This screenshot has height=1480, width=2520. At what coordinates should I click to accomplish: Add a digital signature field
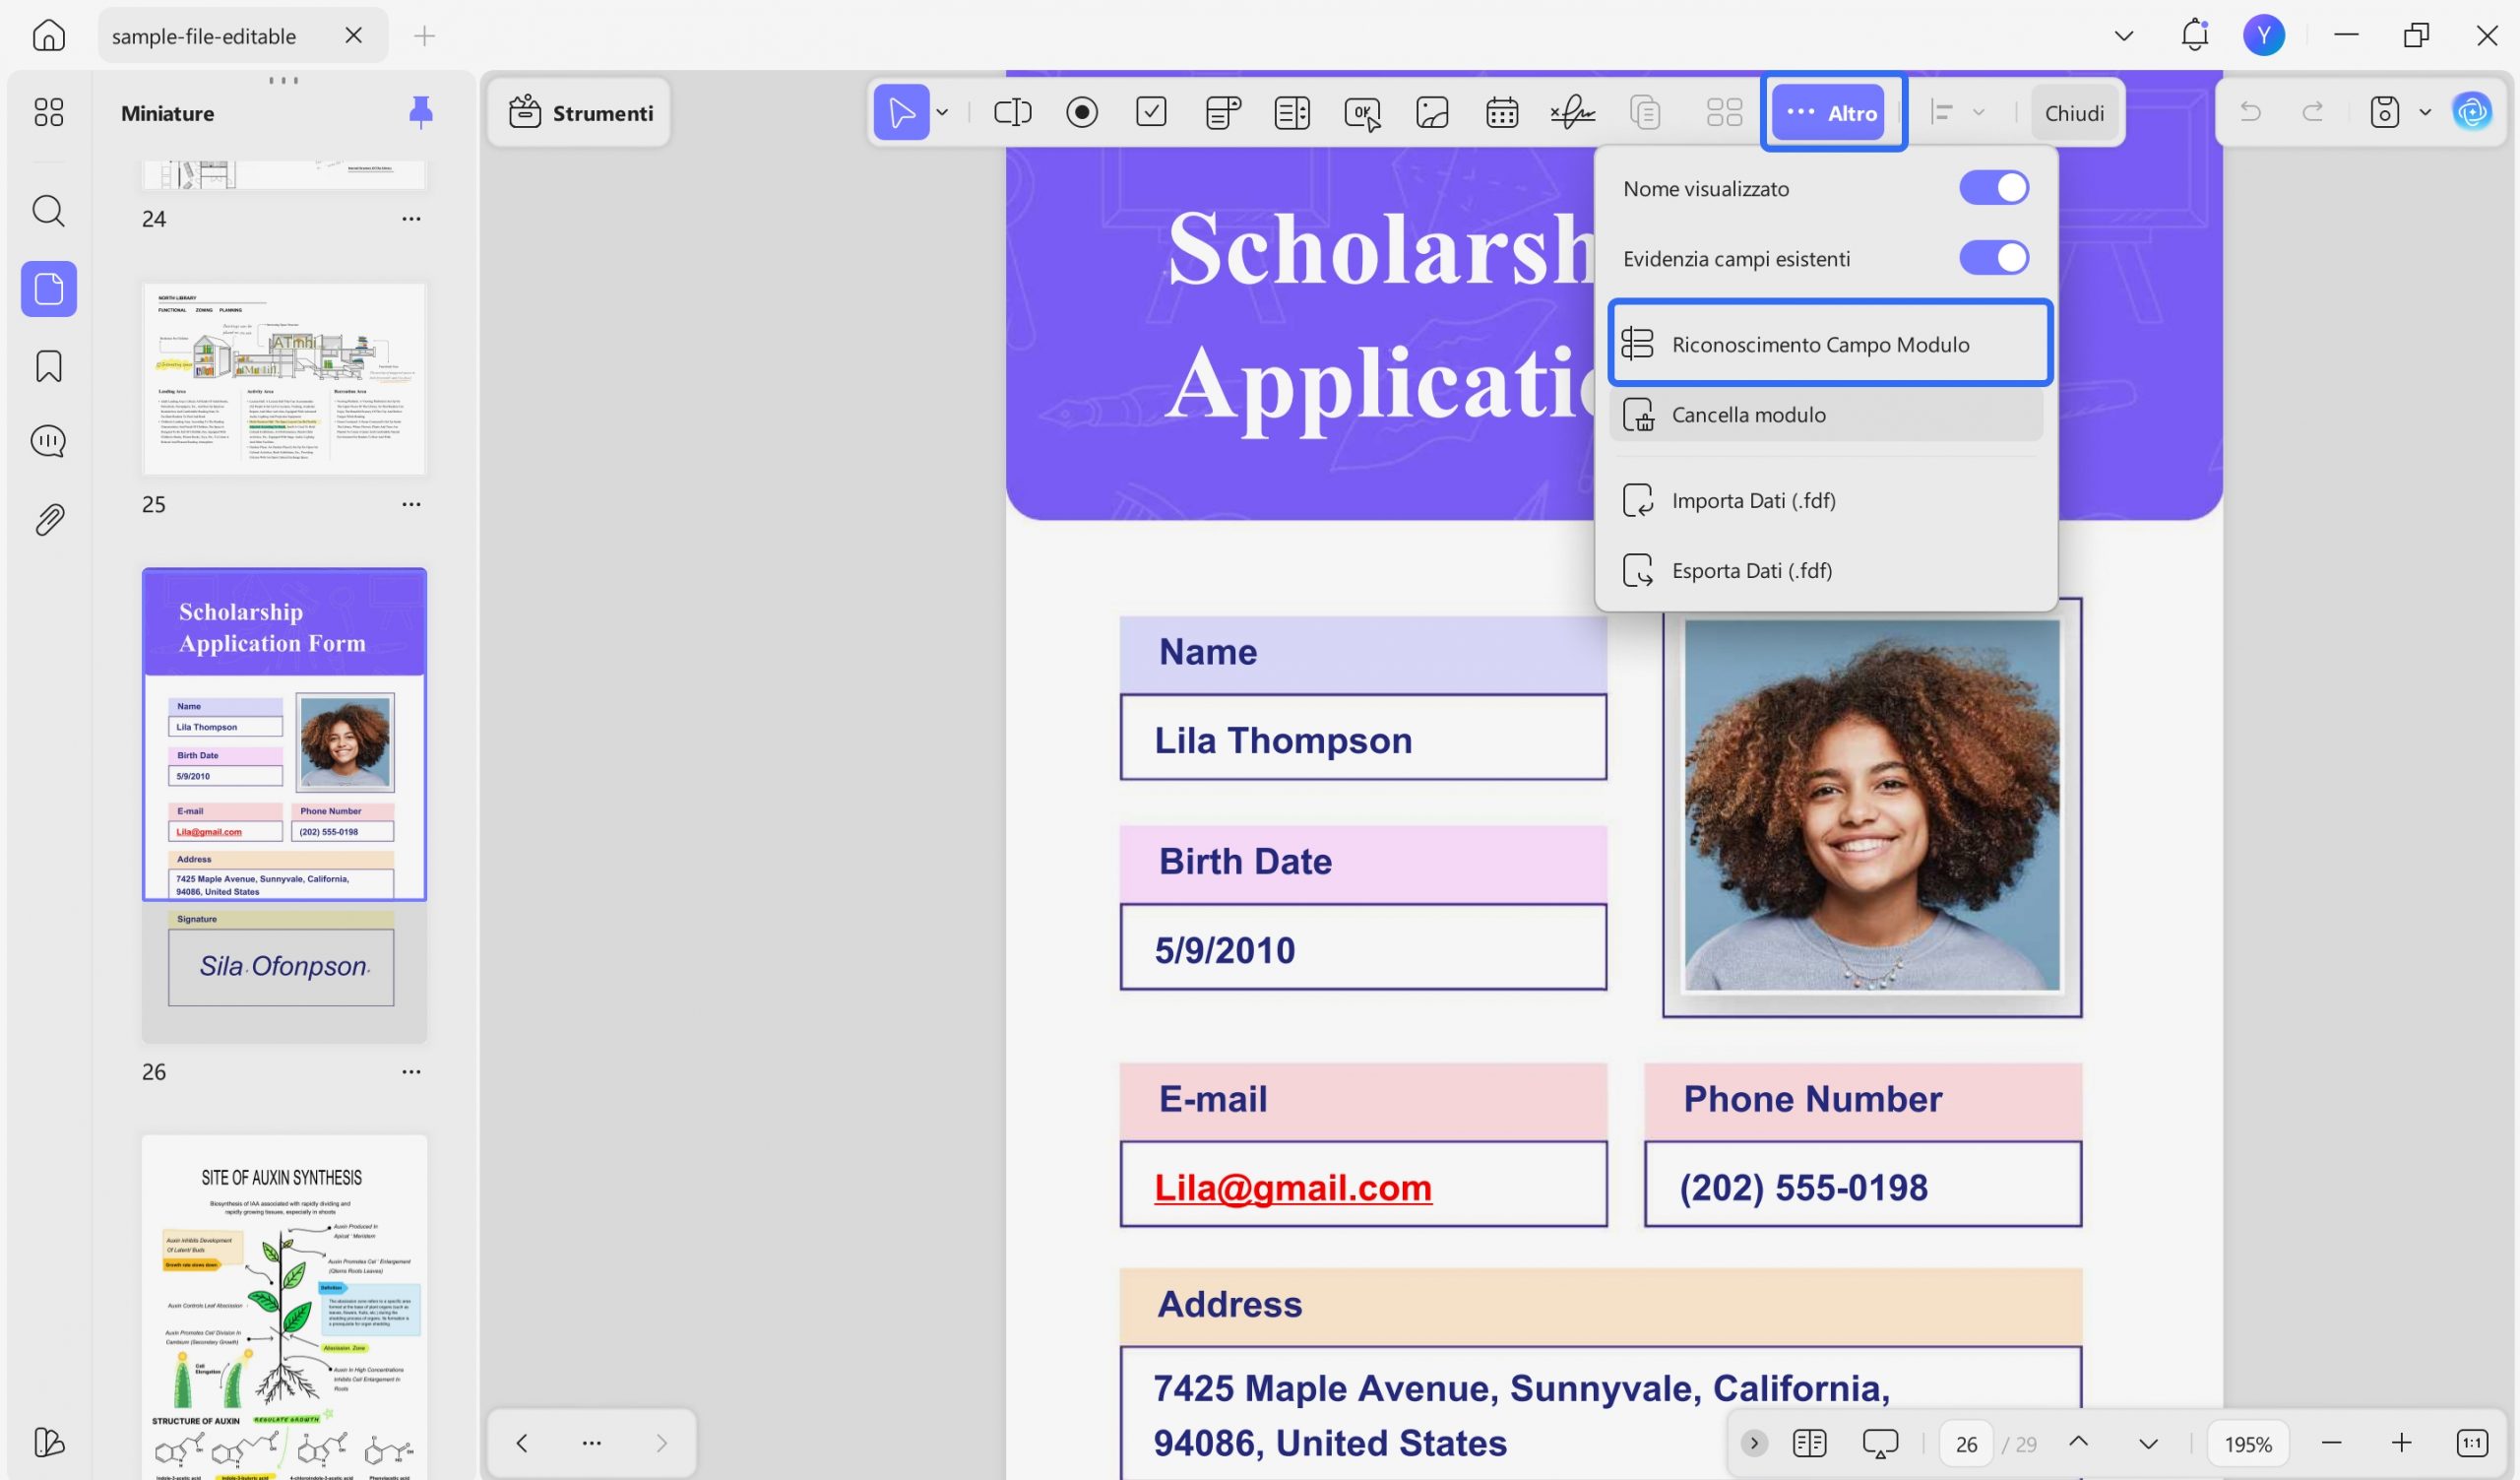pyautogui.click(x=1572, y=112)
